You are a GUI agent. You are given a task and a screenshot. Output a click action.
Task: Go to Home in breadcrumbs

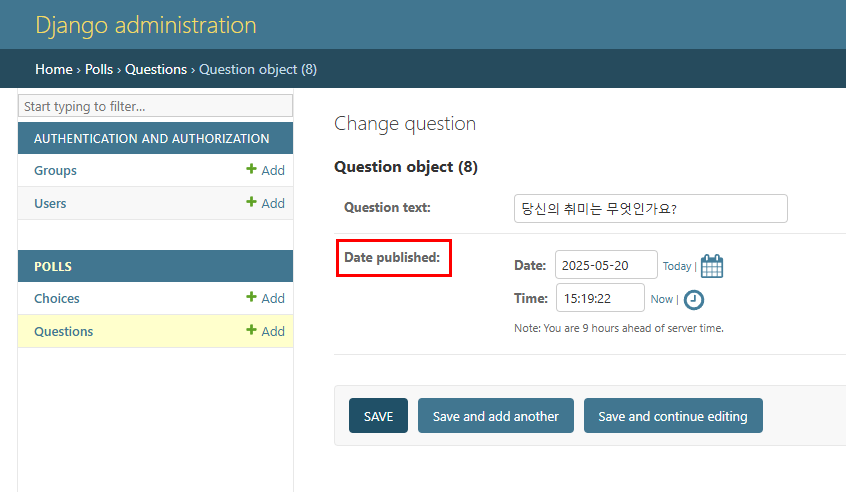click(54, 70)
